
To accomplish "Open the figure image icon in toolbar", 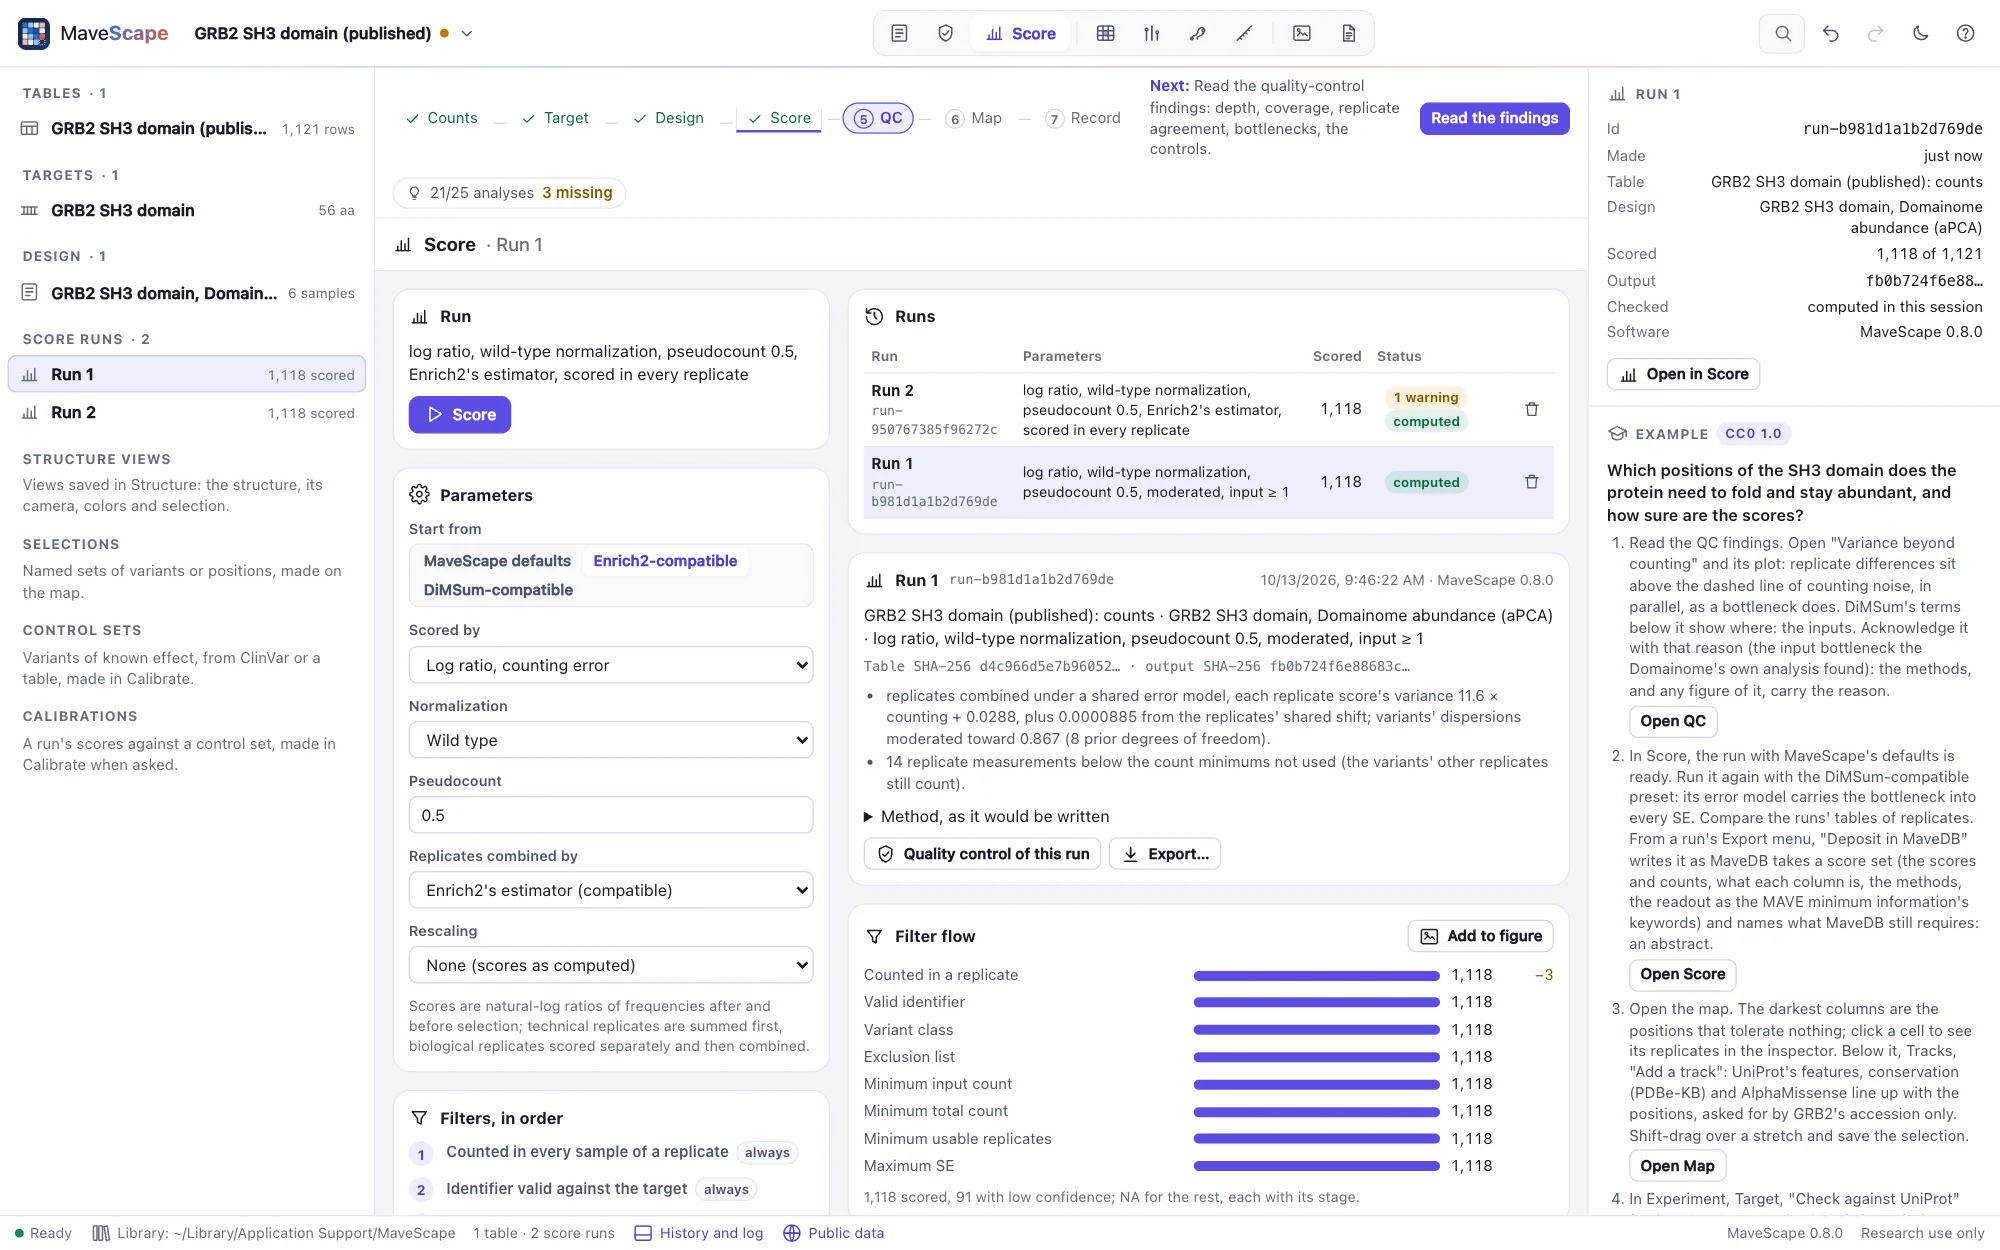I will tap(1302, 33).
